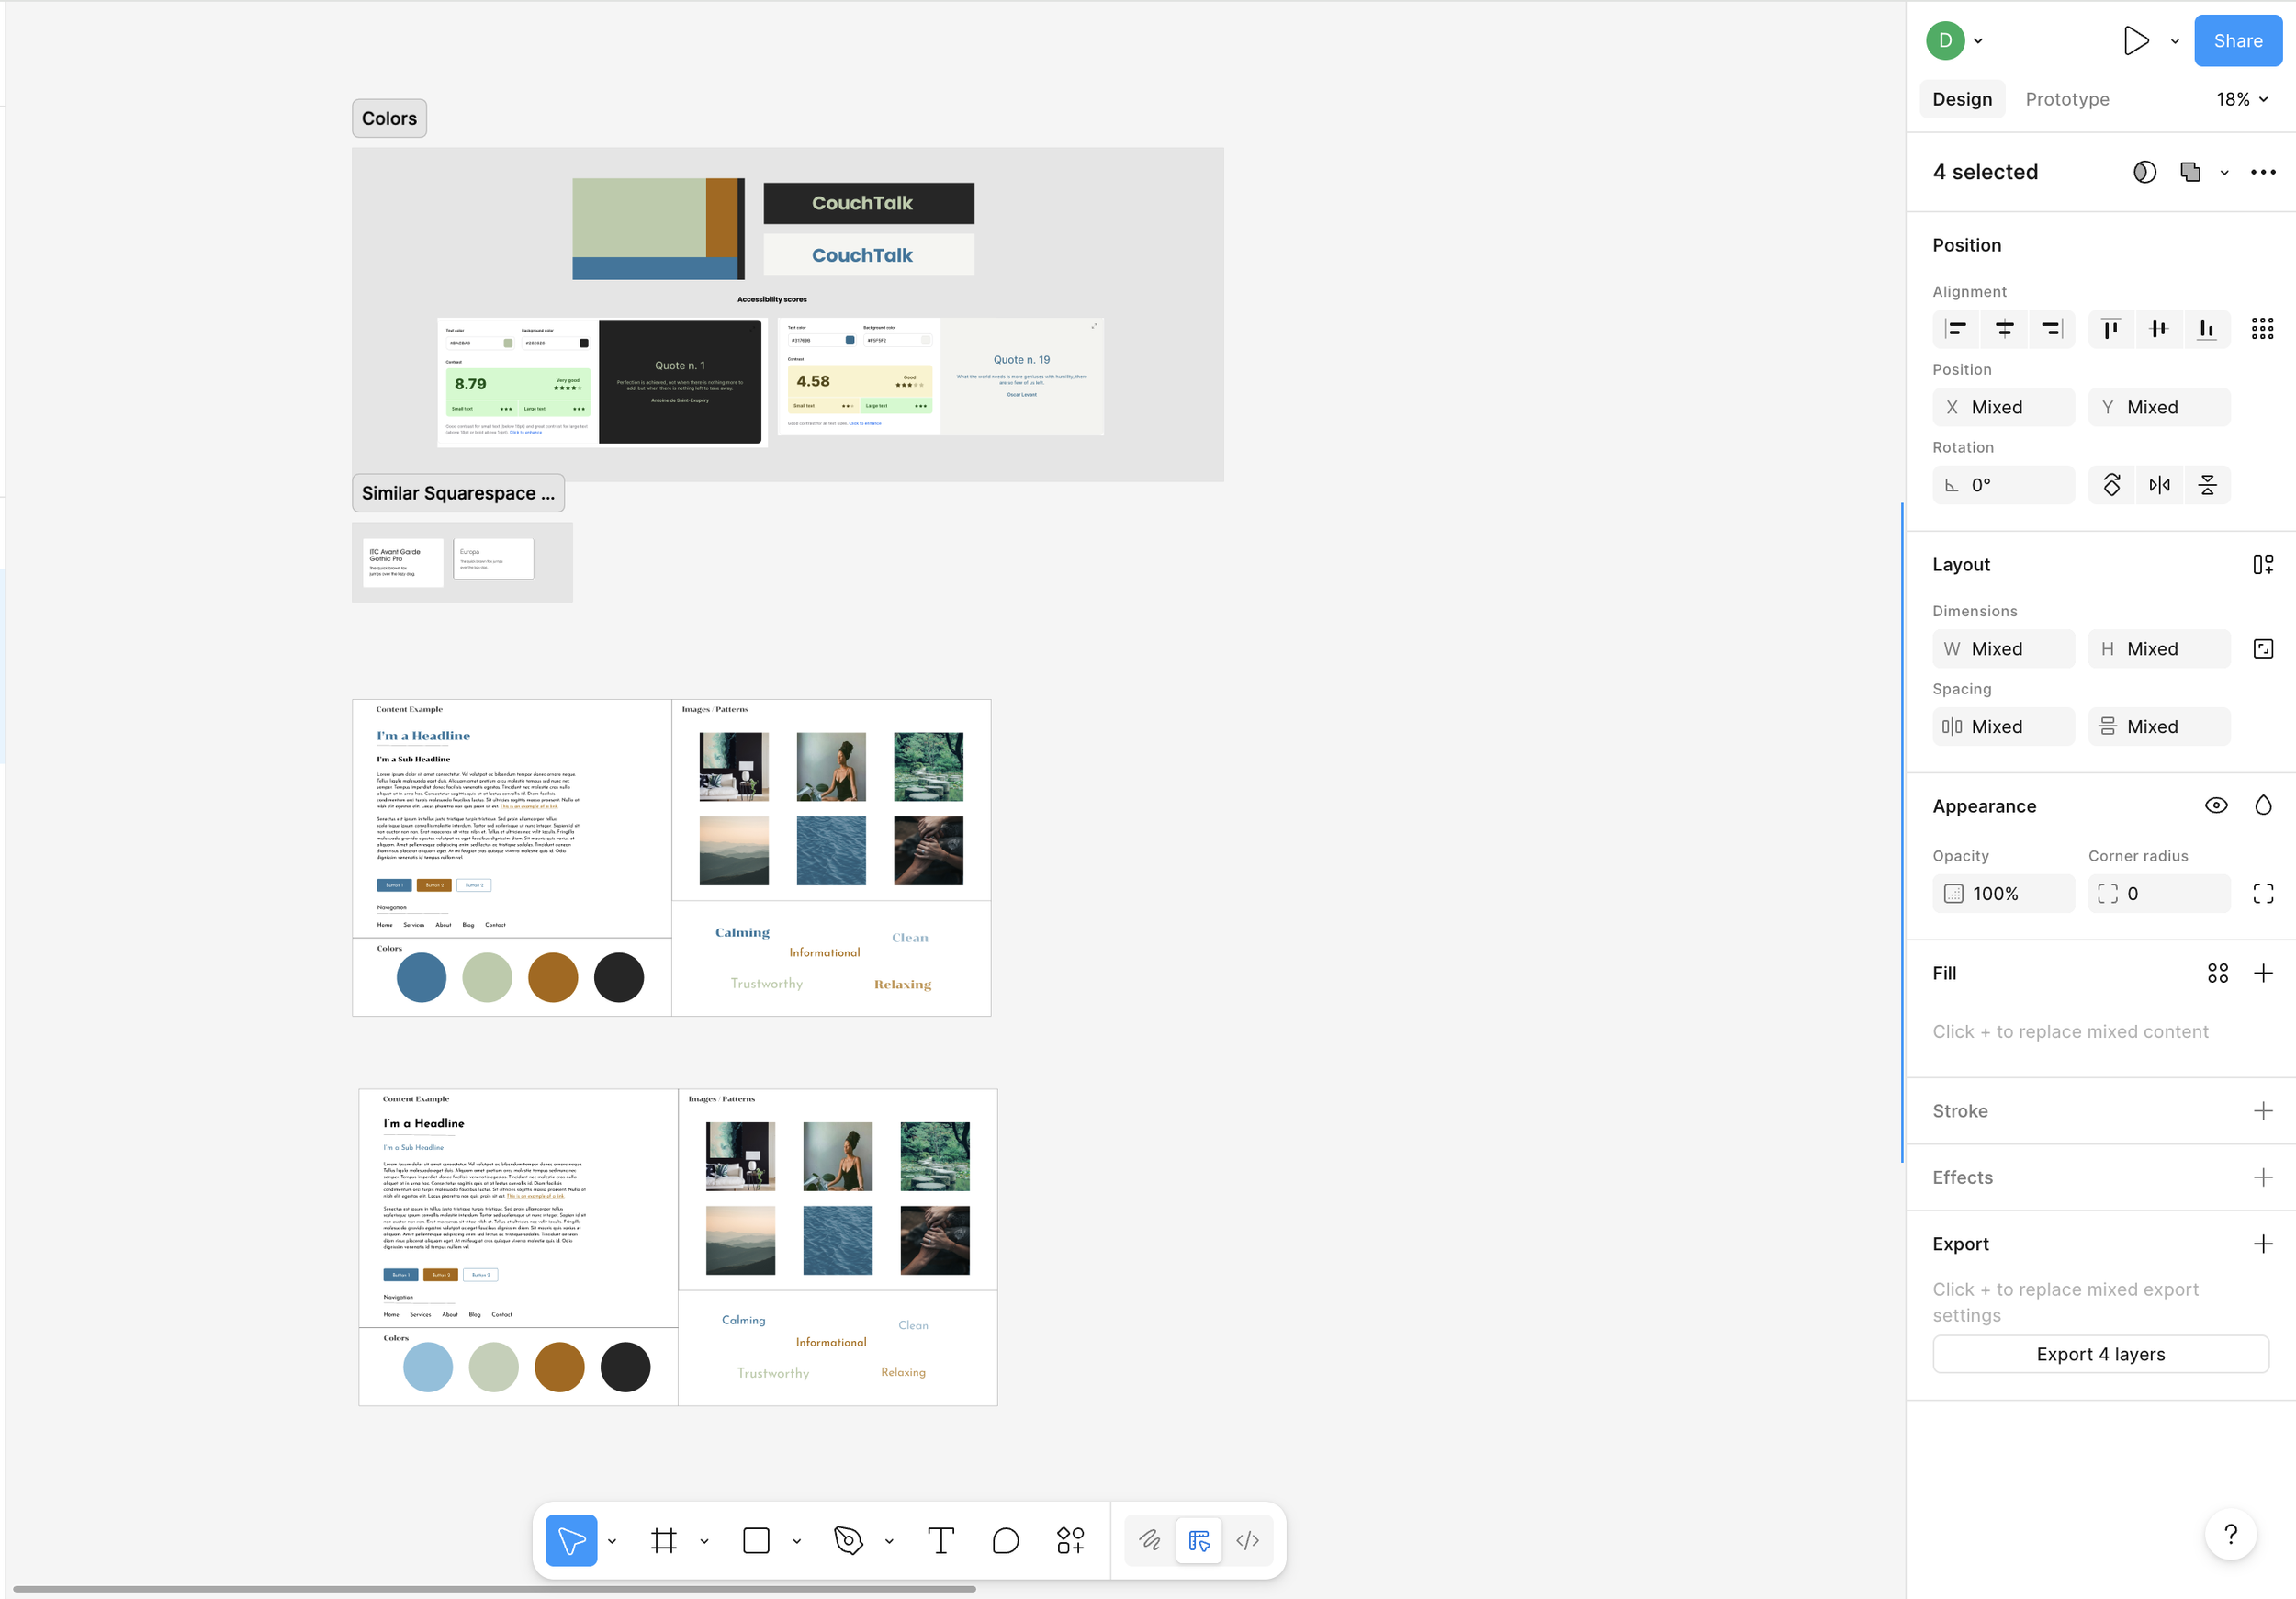
Task: Open the Actions component tool
Action: click(x=1070, y=1540)
